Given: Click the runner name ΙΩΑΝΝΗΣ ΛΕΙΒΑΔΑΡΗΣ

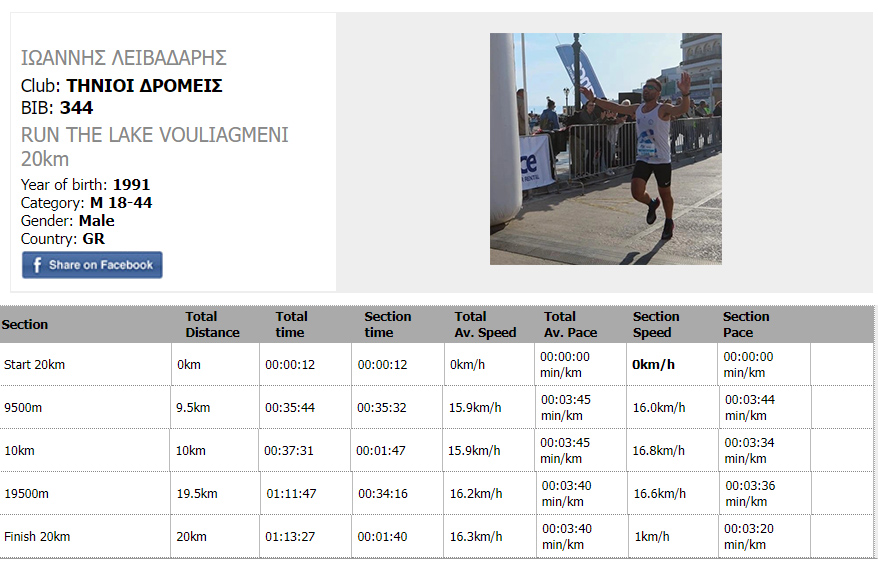Looking at the screenshot, I should (x=124, y=58).
